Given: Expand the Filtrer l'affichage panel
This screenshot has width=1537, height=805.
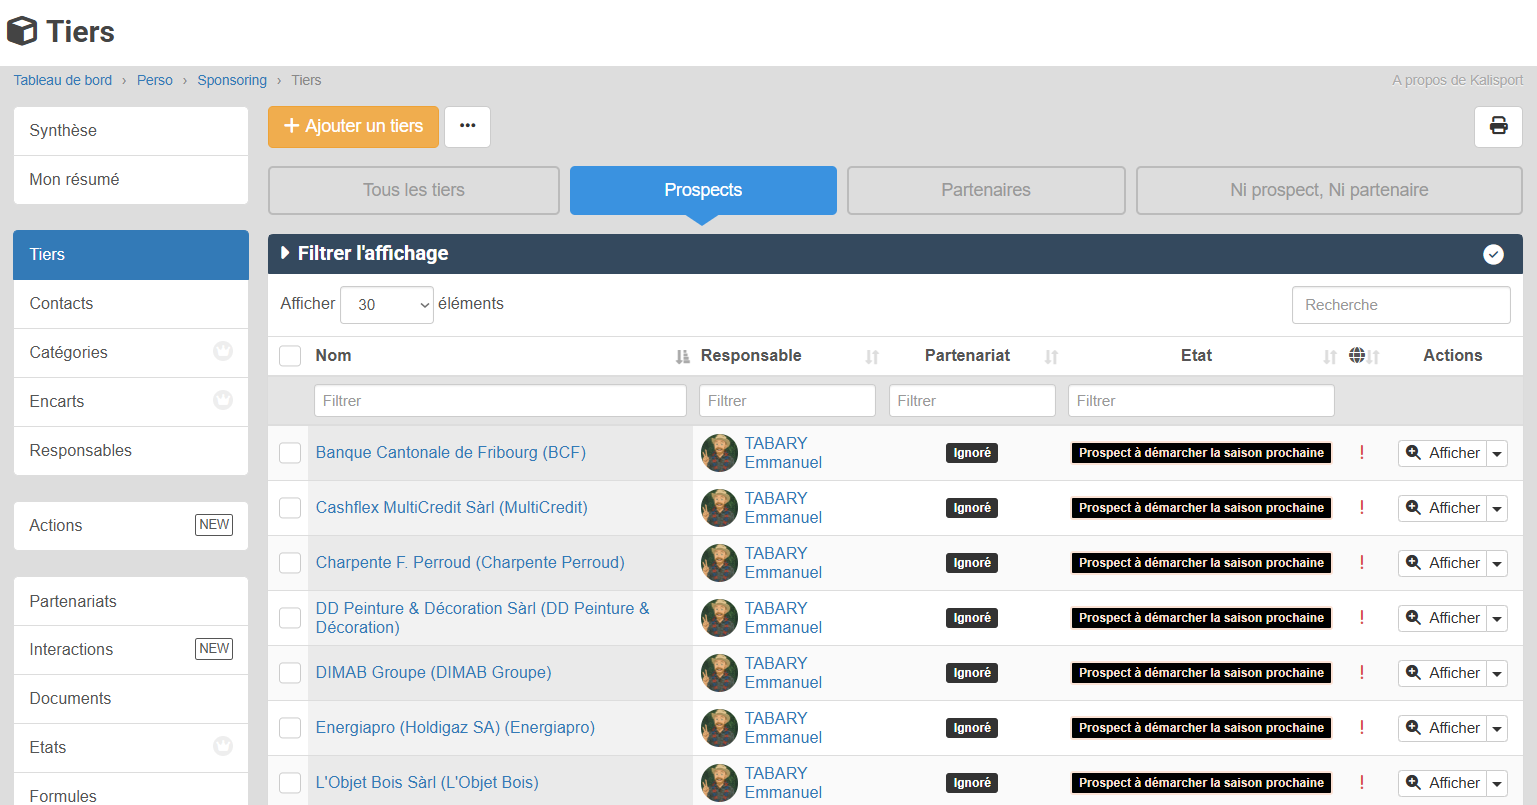Looking at the screenshot, I should [365, 254].
